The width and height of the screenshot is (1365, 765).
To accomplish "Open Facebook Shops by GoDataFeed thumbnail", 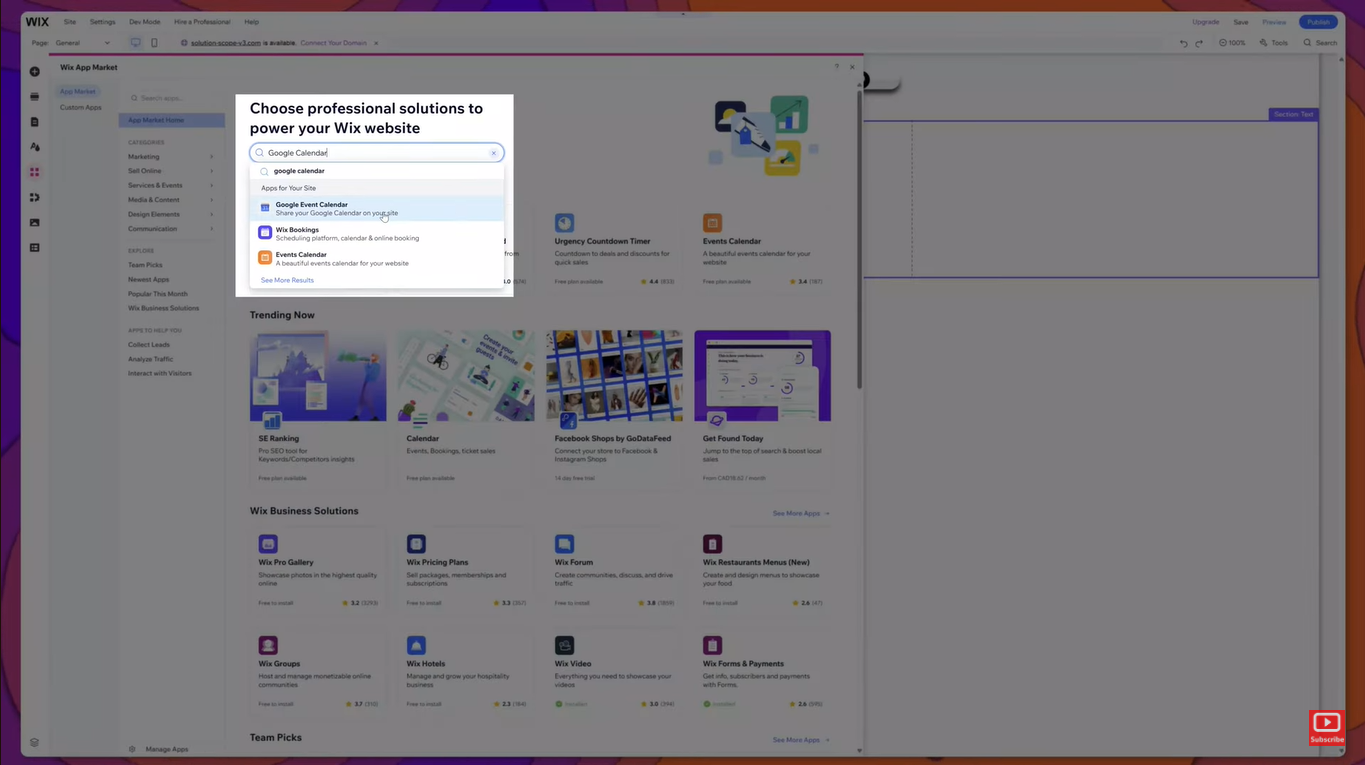I will point(614,376).
